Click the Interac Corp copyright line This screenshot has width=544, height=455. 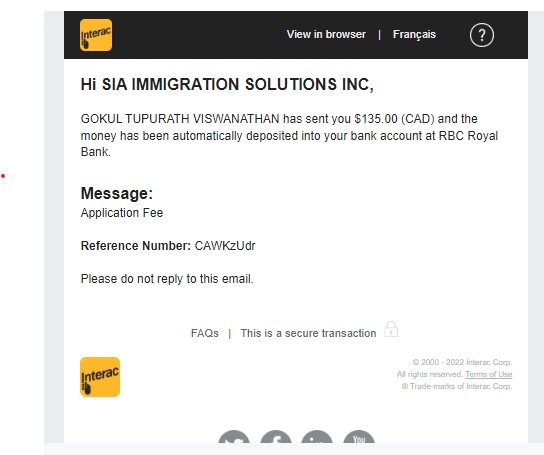click(x=462, y=362)
